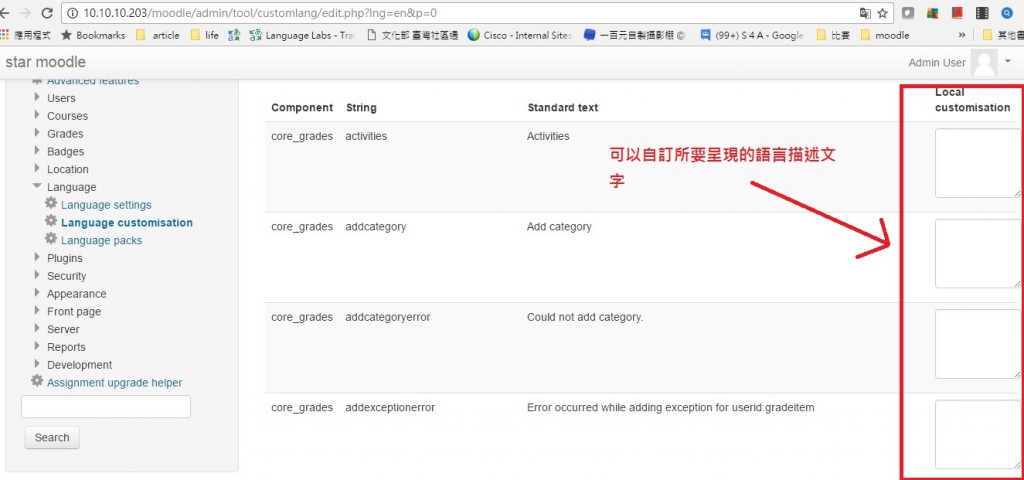
Task: Click the Admin User avatar picture
Action: pyautogui.click(x=984, y=63)
